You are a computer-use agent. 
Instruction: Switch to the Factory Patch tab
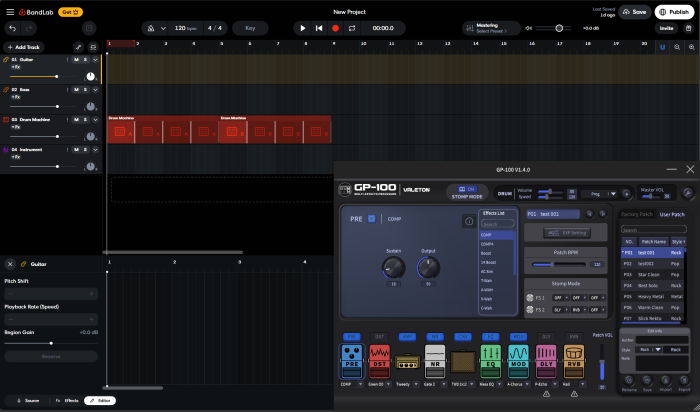pos(637,214)
